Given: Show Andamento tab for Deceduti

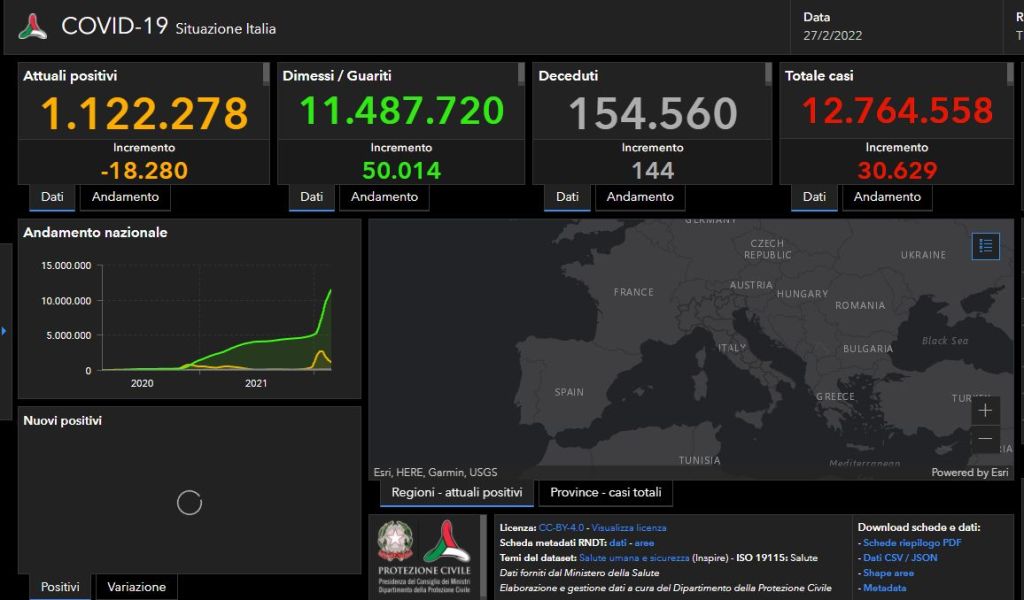Looking at the screenshot, I should pos(640,197).
